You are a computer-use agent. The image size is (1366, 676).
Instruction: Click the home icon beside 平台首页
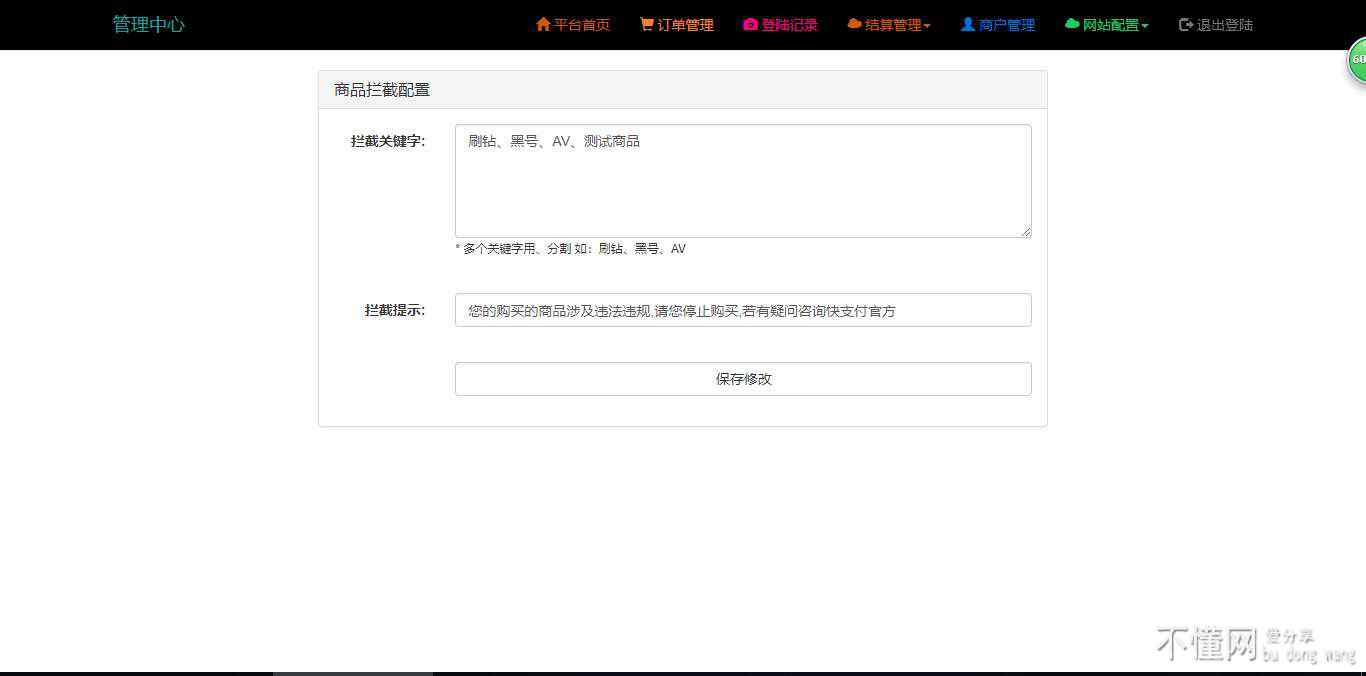543,24
